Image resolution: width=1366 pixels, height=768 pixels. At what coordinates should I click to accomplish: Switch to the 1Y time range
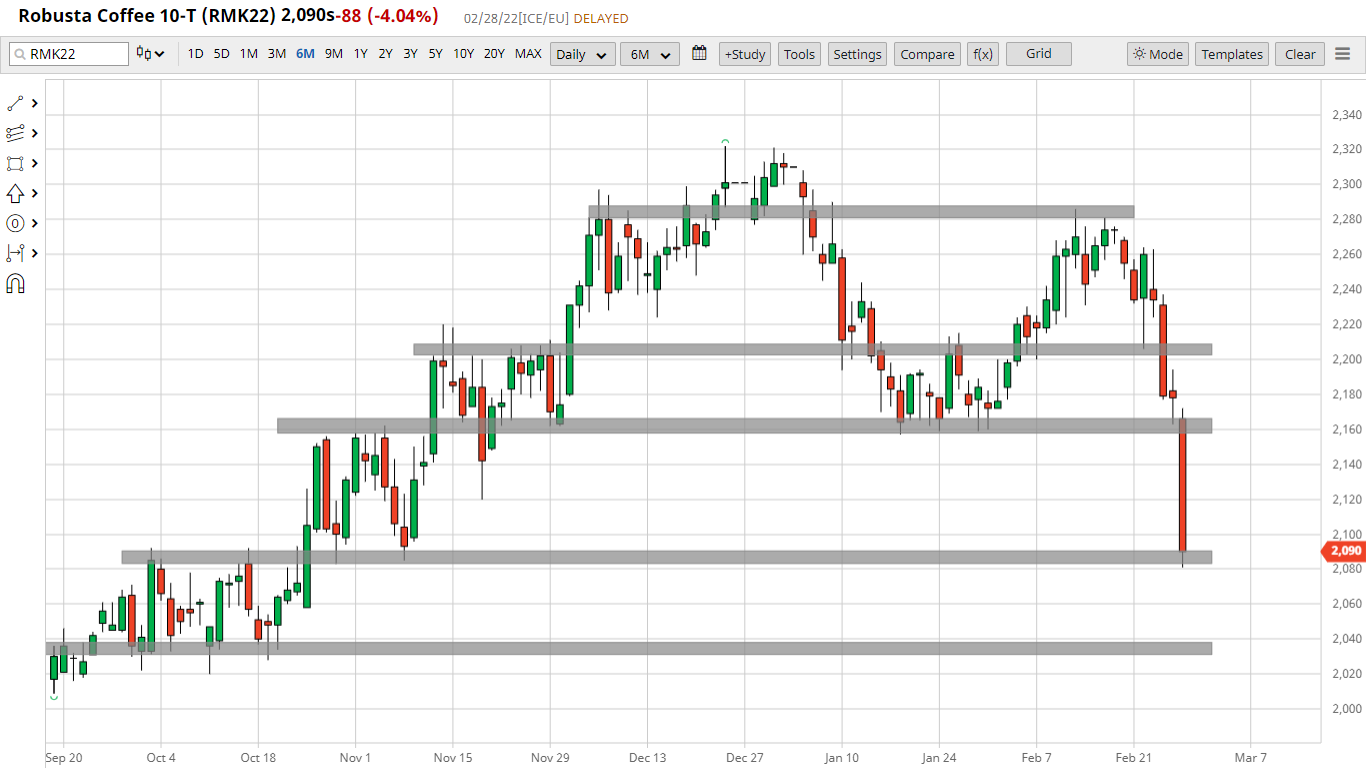pyautogui.click(x=360, y=54)
